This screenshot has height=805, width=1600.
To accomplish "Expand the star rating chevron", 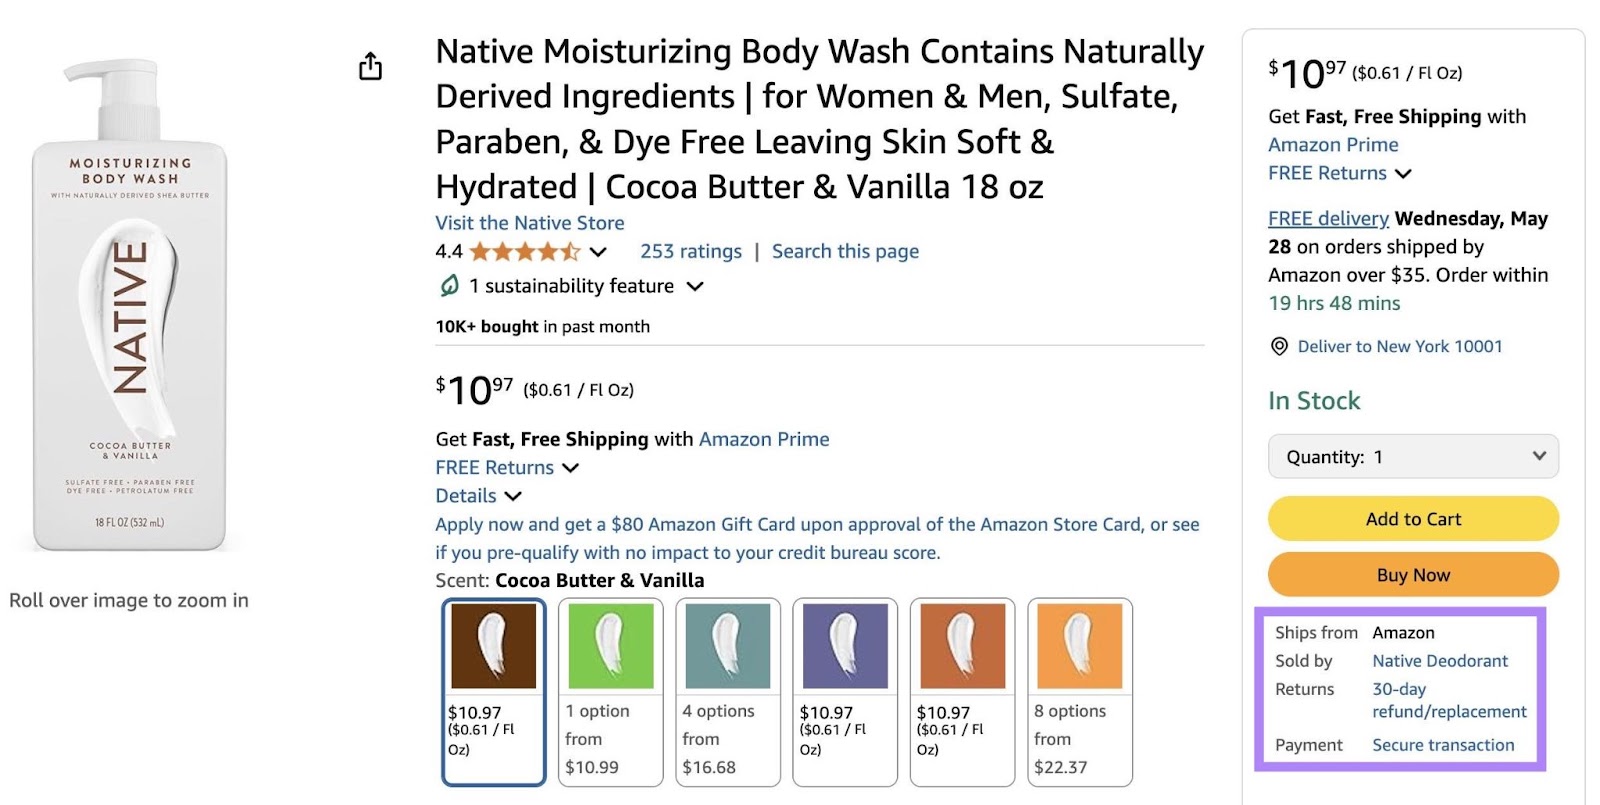I will pos(597,253).
